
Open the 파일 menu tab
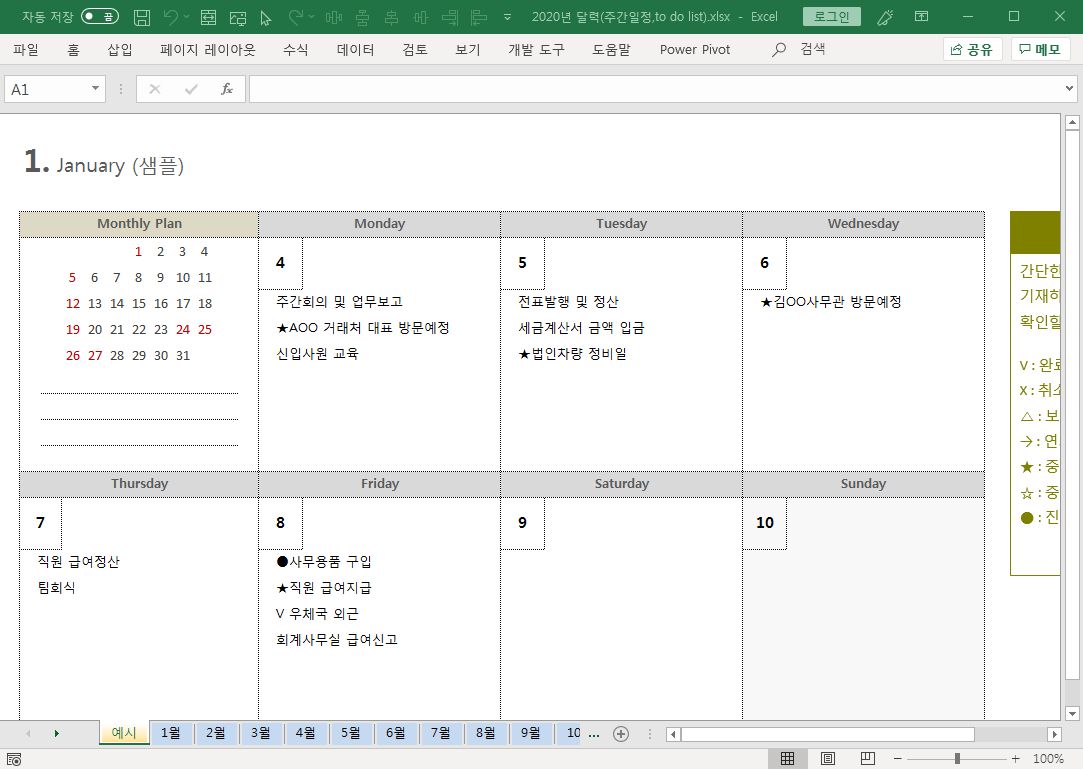(x=26, y=49)
